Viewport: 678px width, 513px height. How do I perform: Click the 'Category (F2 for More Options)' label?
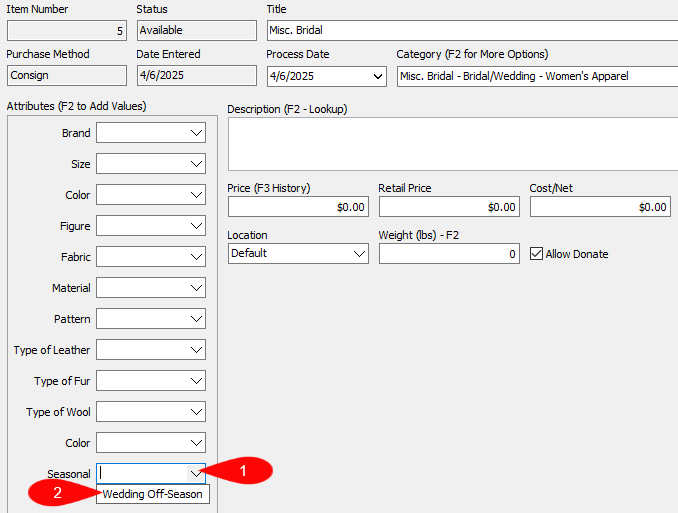click(x=472, y=55)
